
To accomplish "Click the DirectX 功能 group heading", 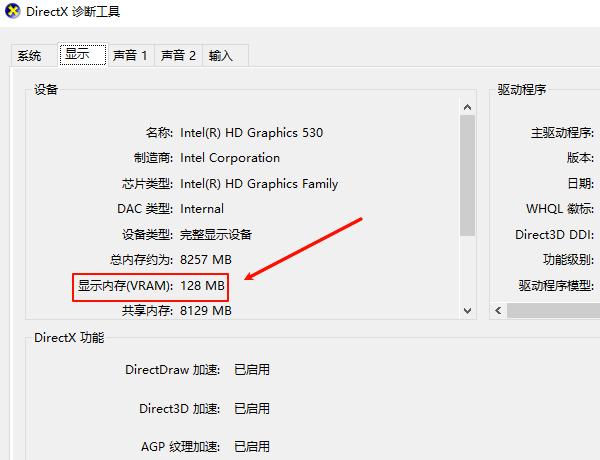I will click(69, 338).
